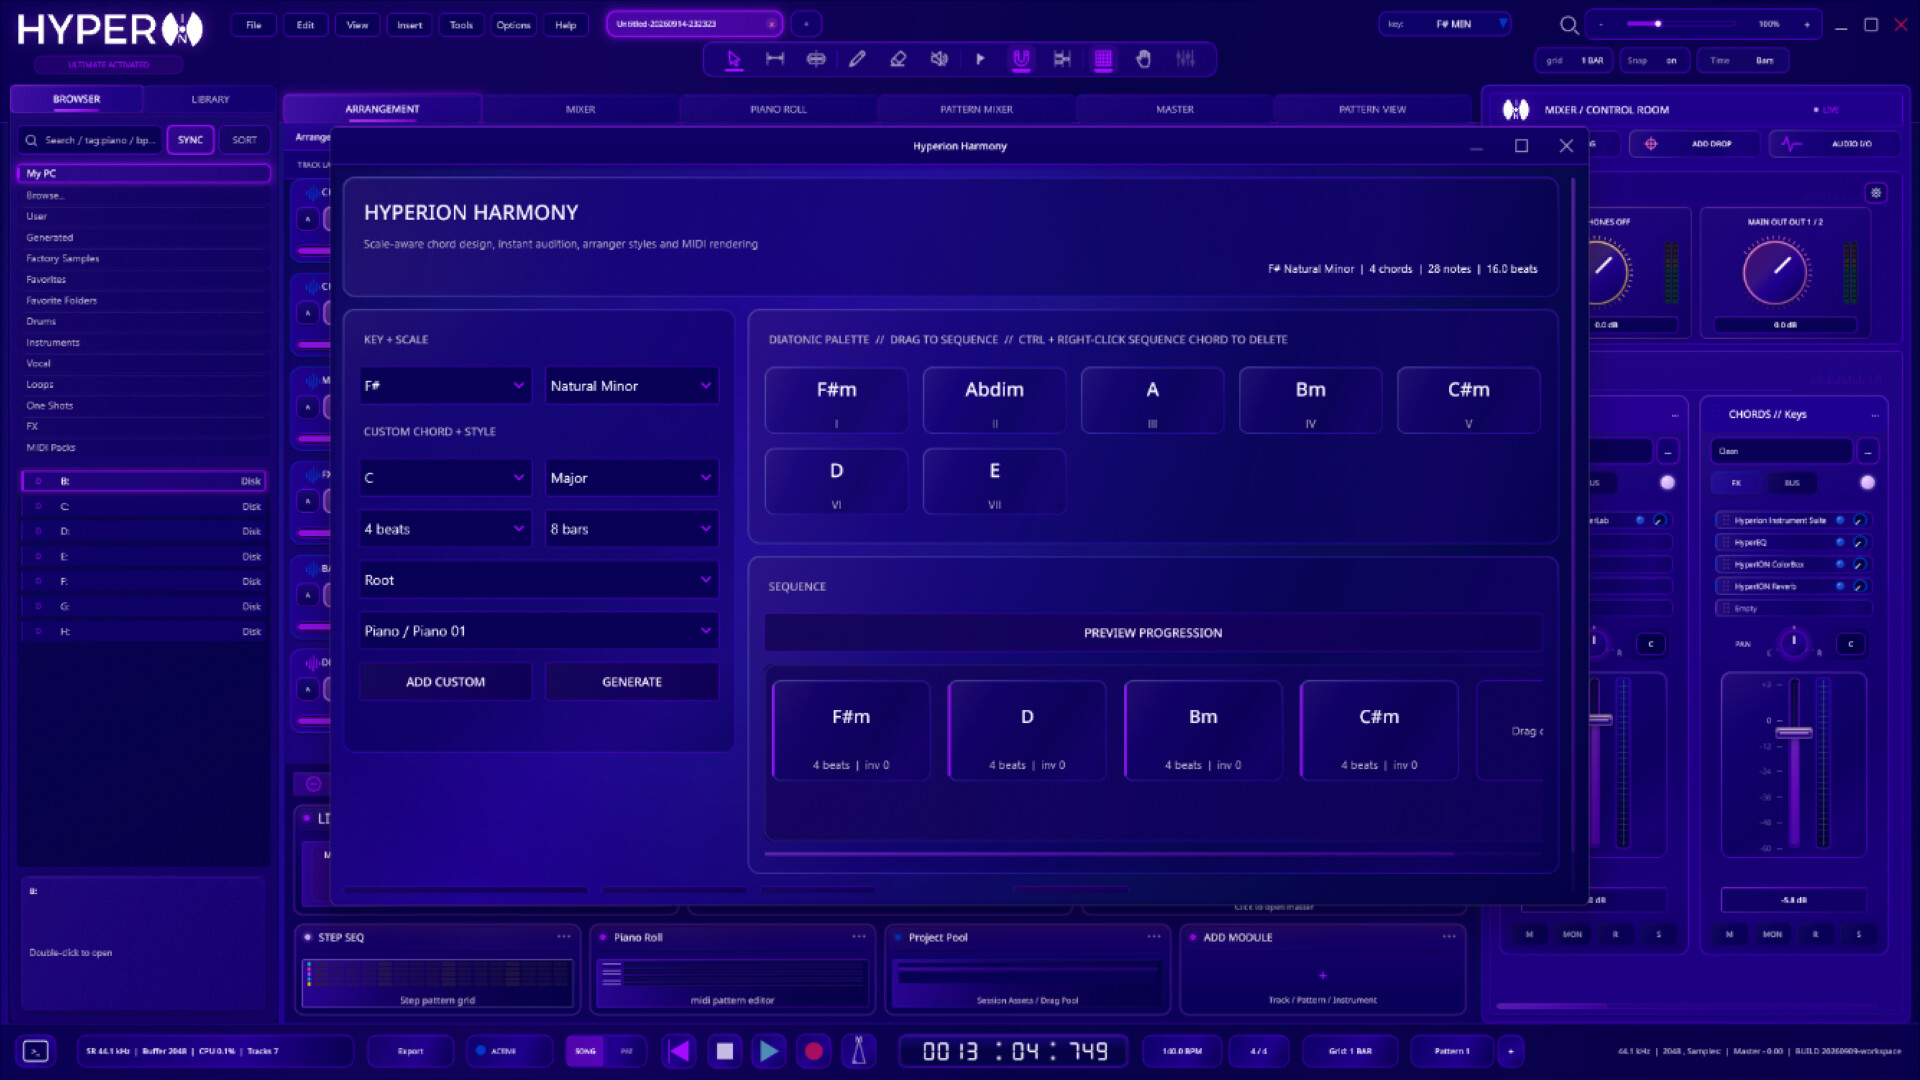Click Preview Progression button
The height and width of the screenshot is (1080, 1920).
pos(1153,633)
